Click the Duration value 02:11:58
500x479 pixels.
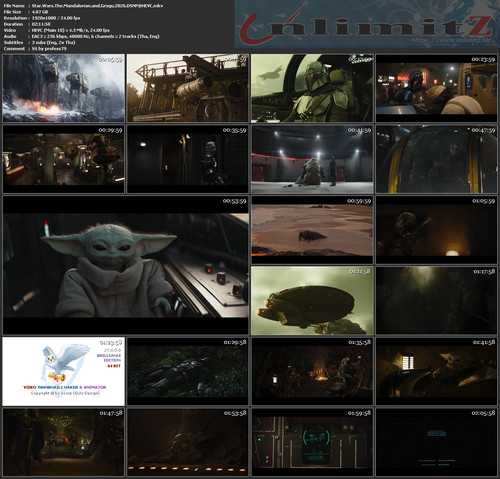point(41,24)
